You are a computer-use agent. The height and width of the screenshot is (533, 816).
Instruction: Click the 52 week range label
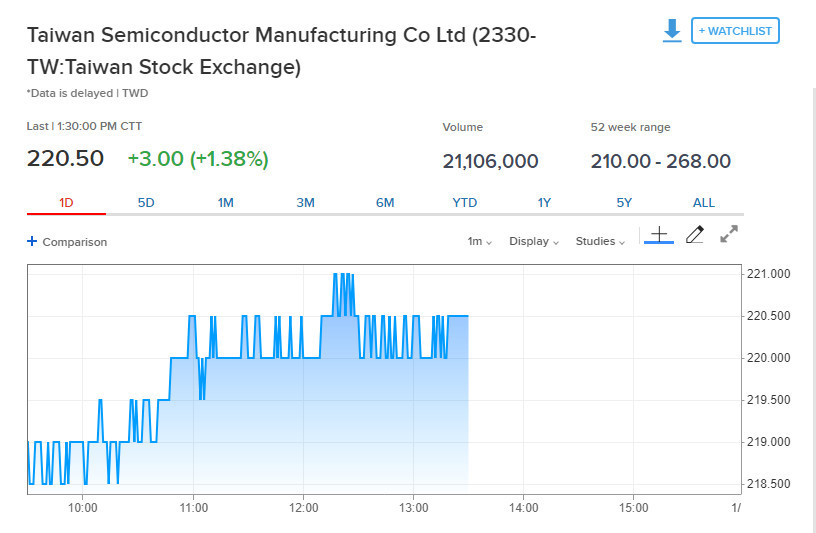pyautogui.click(x=630, y=127)
